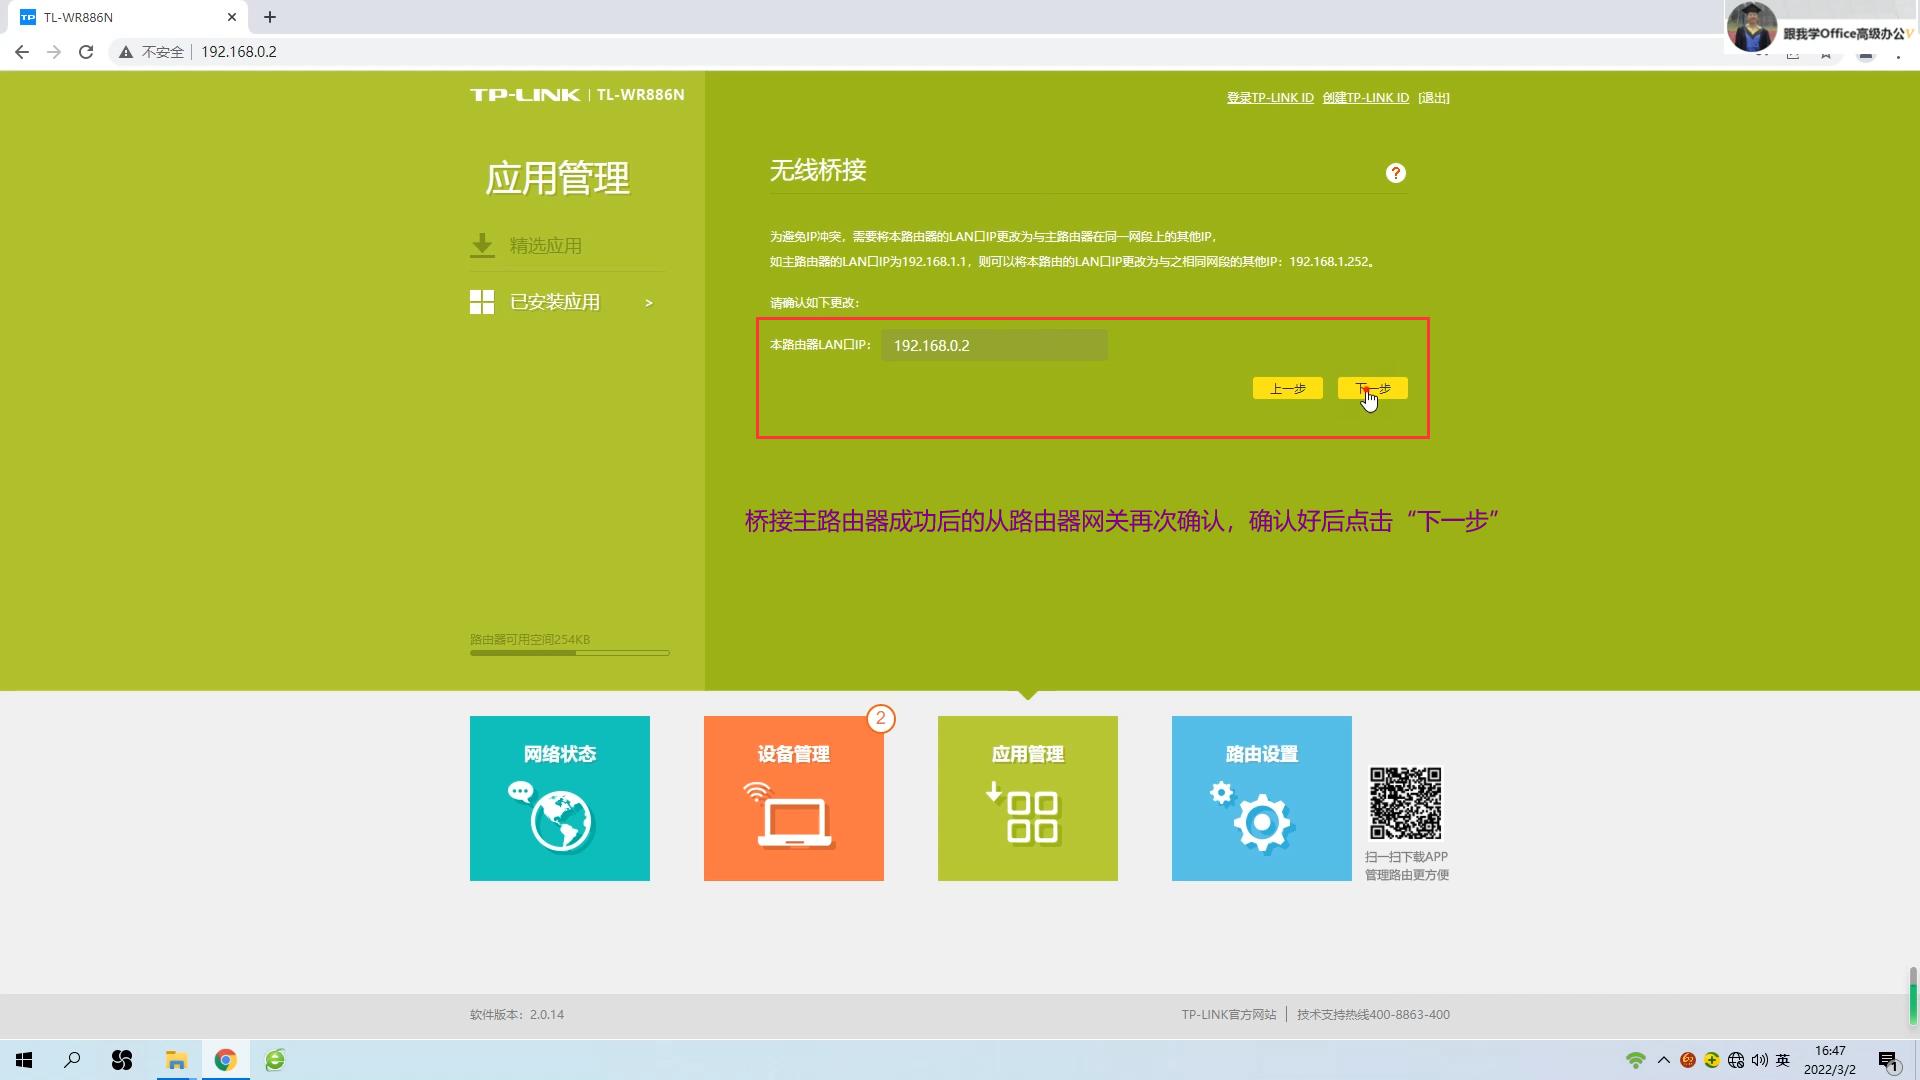Expand 已安装应用 using its chevron arrow
The width and height of the screenshot is (1920, 1080).
click(648, 302)
